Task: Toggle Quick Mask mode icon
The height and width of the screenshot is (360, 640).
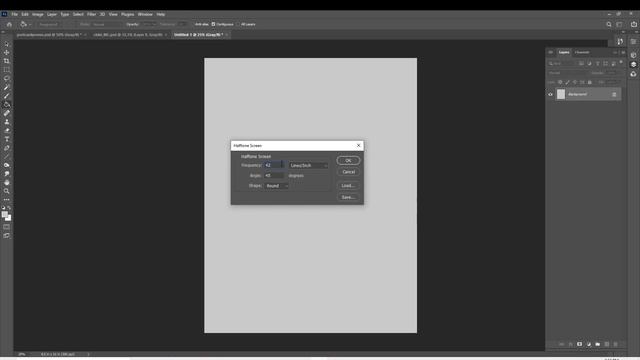Action: point(7,227)
